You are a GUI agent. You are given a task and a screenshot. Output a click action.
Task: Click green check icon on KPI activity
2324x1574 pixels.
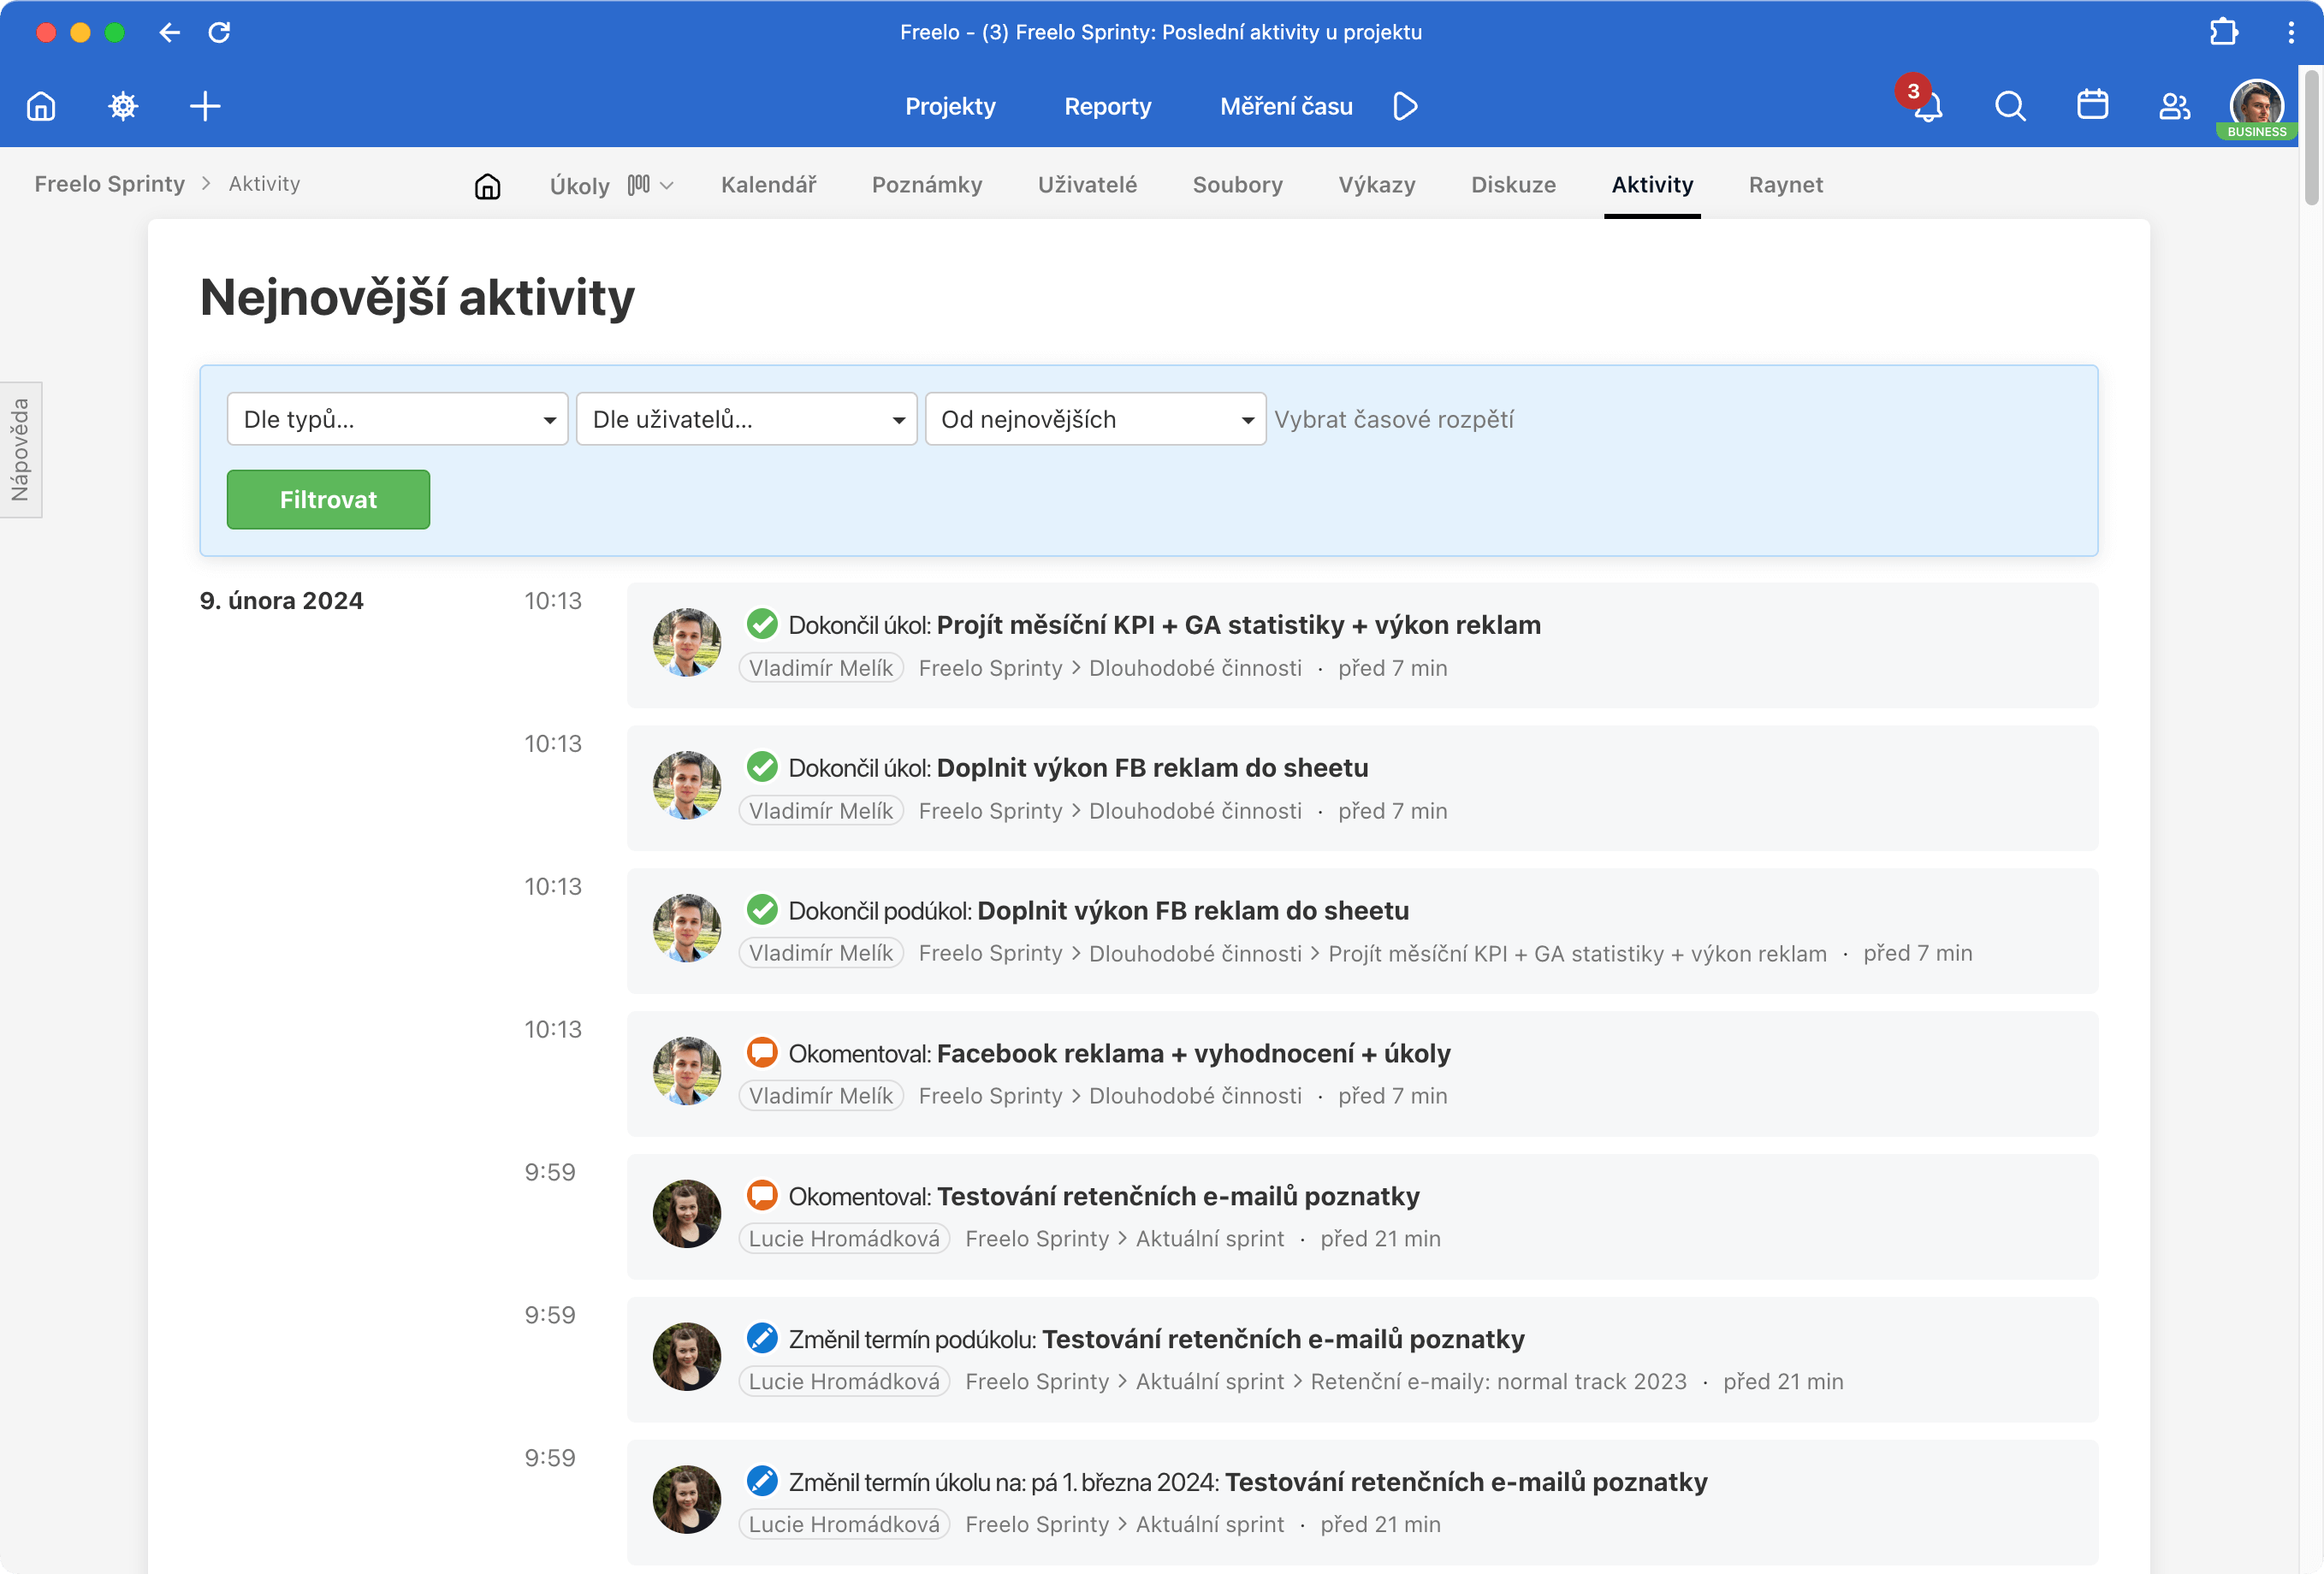tap(762, 624)
